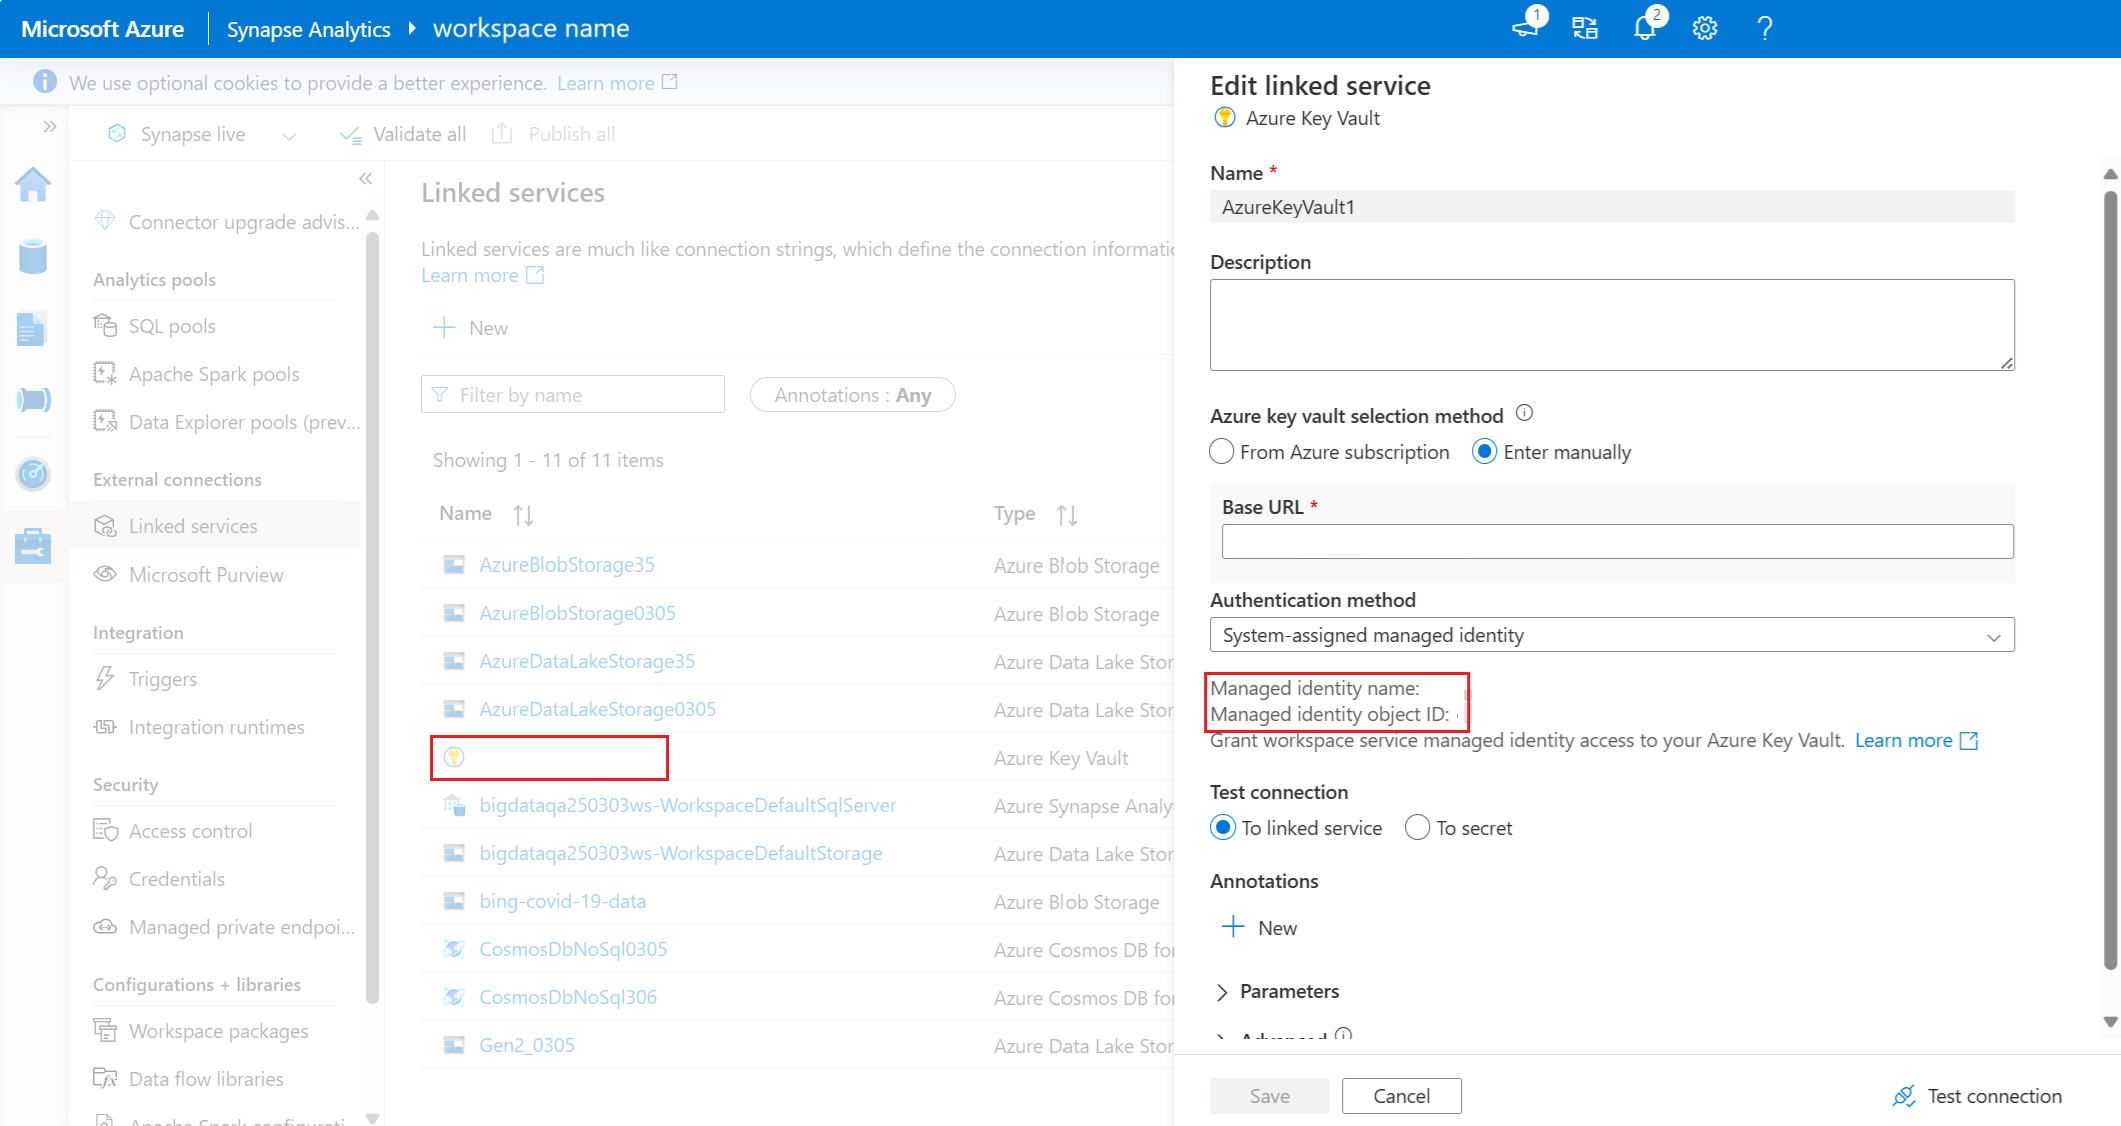Open the Monitor hub icon
The image size is (2121, 1126).
point(34,474)
